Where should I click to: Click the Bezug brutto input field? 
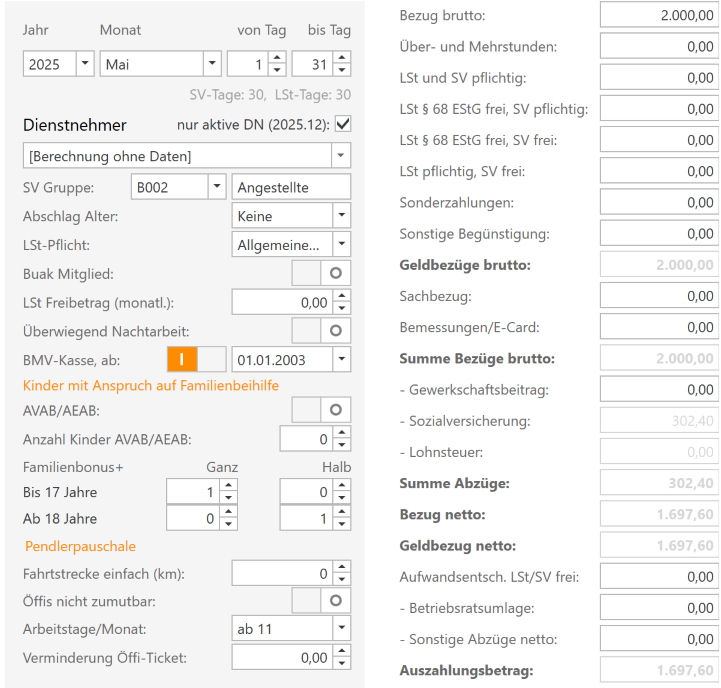[658, 15]
